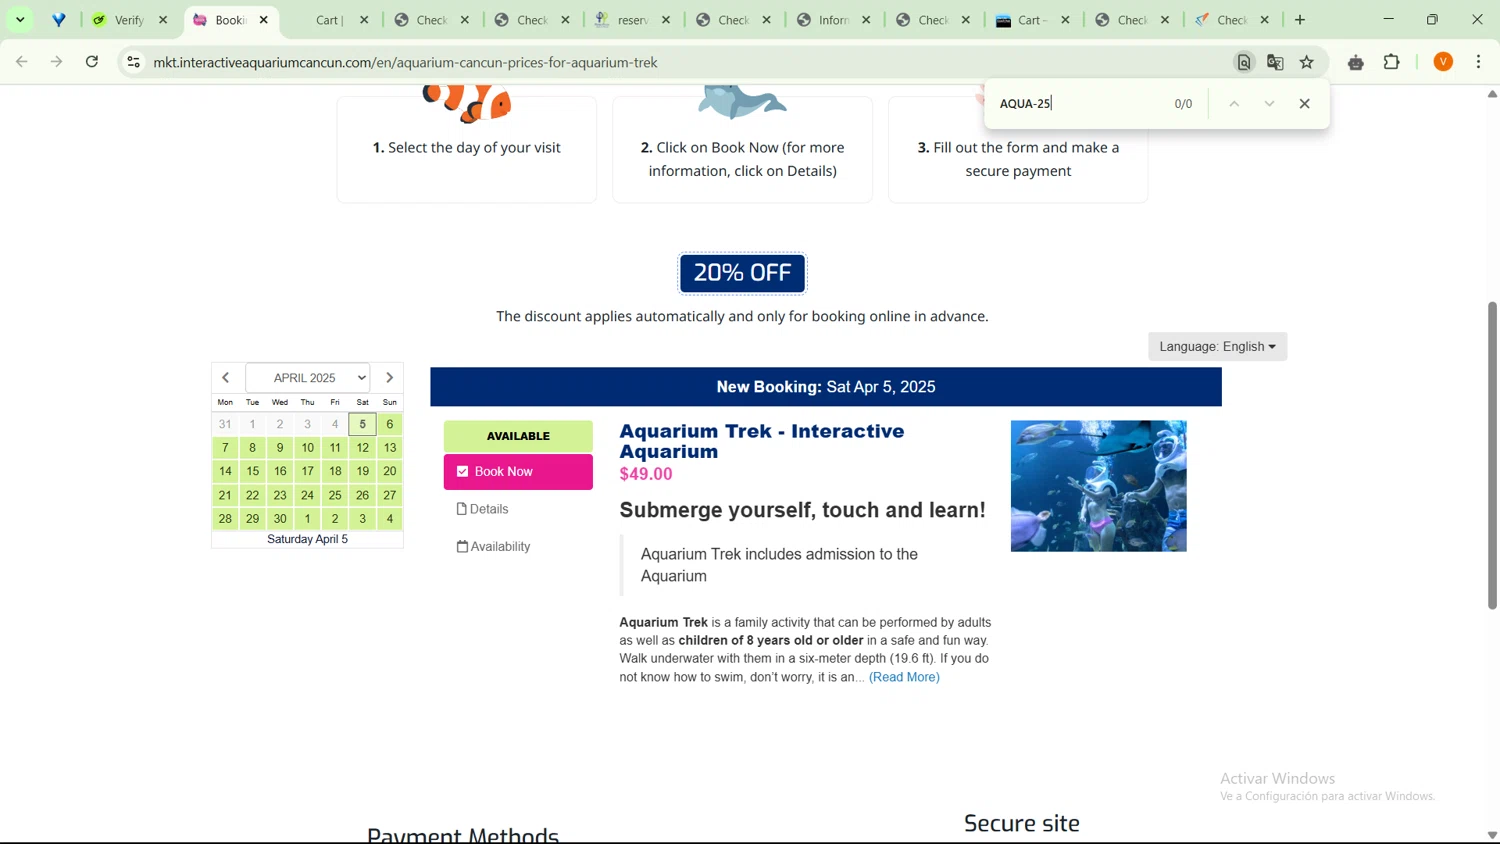The width and height of the screenshot is (1500, 844).
Task: Click the Saturday April 5 label
Action: pyautogui.click(x=308, y=540)
